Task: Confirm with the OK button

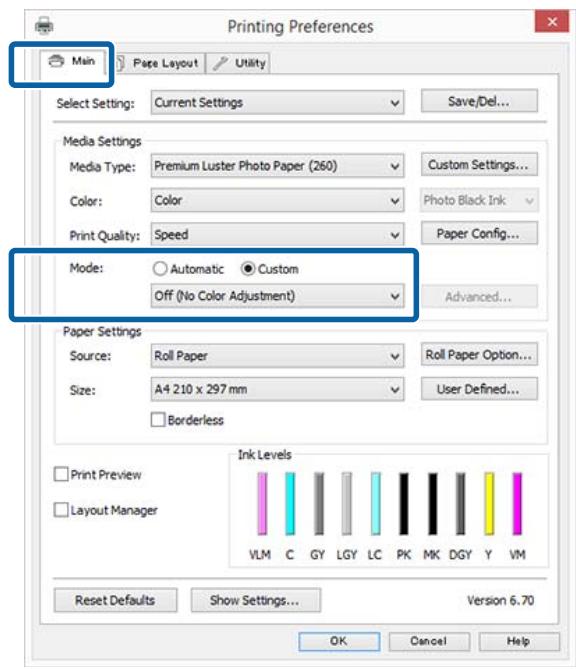Action: click(x=339, y=641)
